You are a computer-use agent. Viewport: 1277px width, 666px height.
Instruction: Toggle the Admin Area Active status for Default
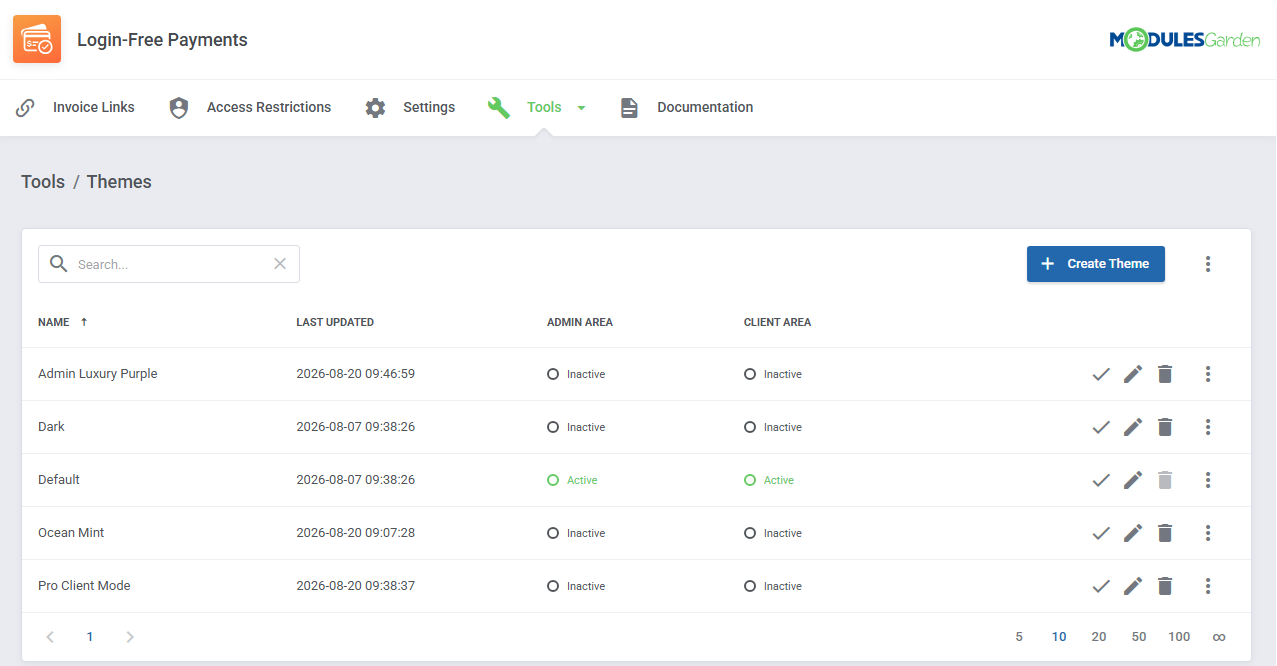[x=572, y=480]
